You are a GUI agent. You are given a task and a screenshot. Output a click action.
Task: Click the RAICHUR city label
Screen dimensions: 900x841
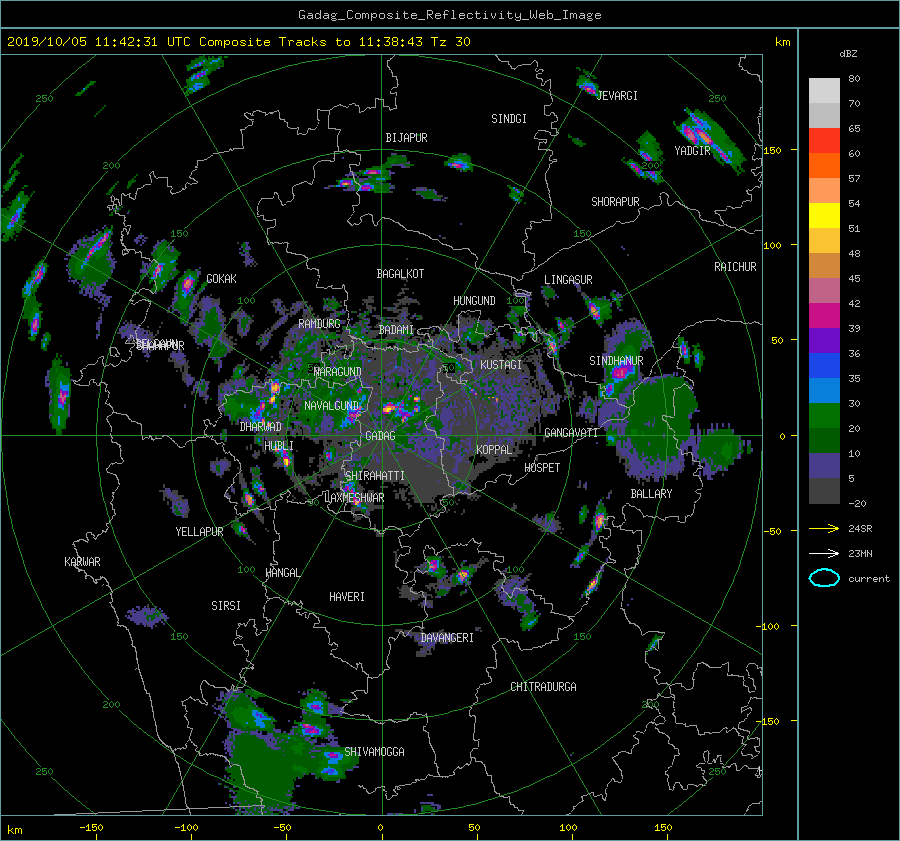(735, 267)
